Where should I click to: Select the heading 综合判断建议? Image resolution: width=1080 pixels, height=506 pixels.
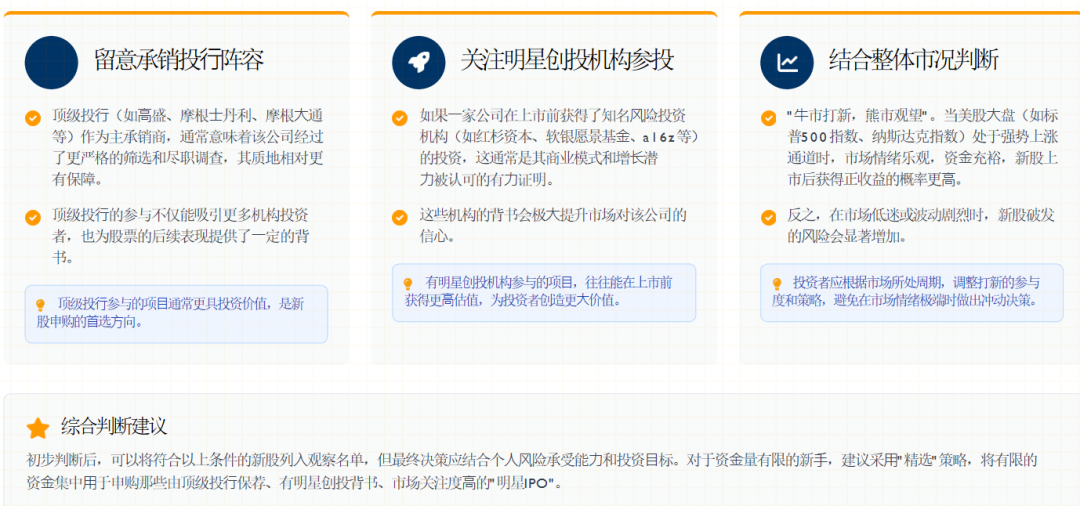114,426
